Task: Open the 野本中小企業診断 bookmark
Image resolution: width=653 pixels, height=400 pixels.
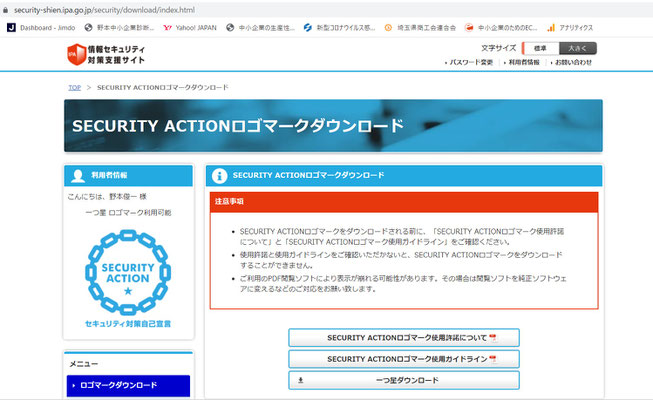Action: 119,28
